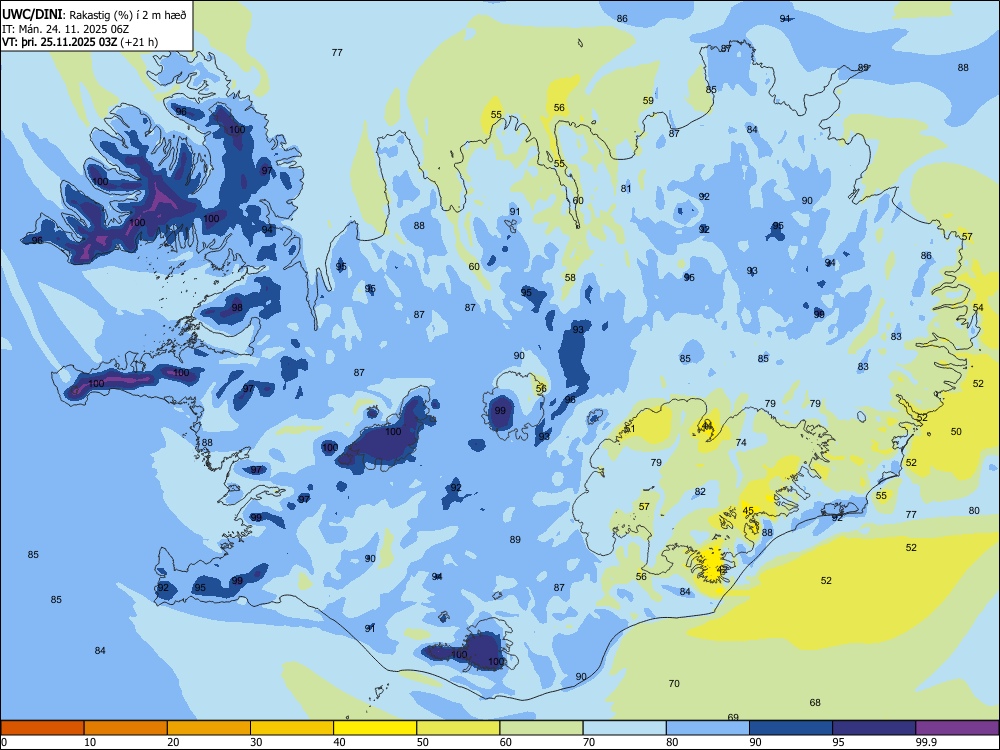The image size is (1000, 750).
Task: Click the map humidity value 81
Action: (x=626, y=189)
